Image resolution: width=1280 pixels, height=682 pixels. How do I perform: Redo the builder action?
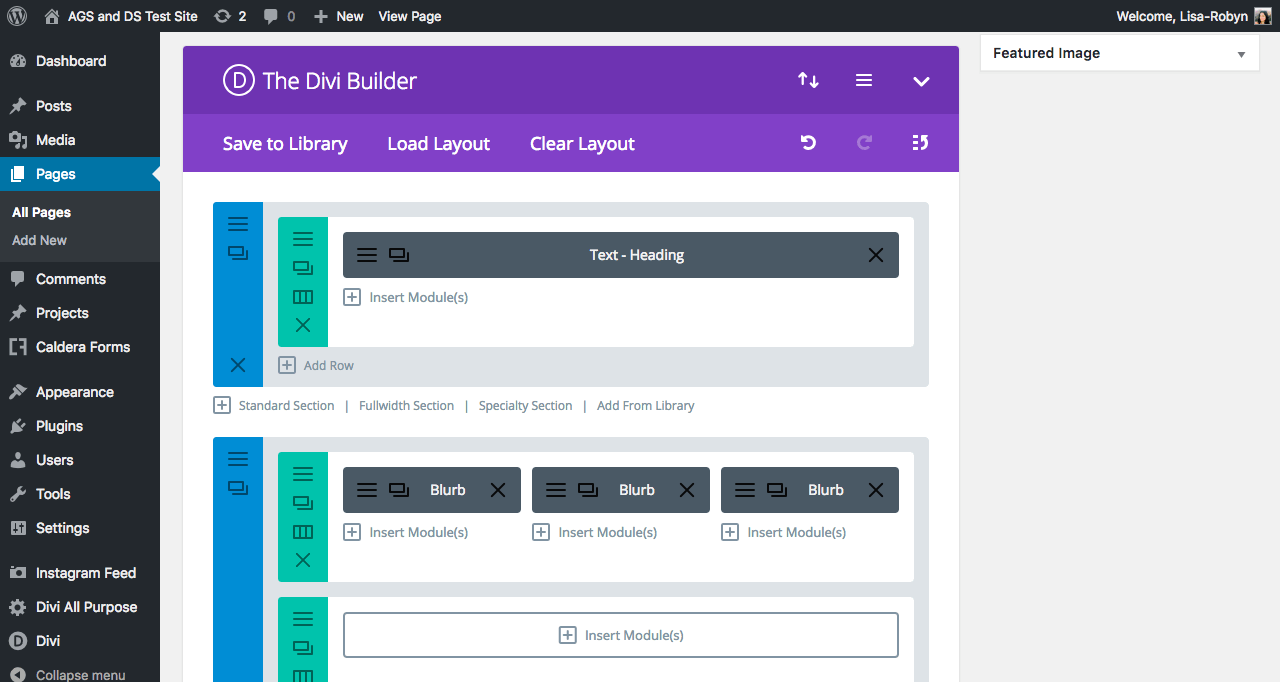tap(864, 143)
